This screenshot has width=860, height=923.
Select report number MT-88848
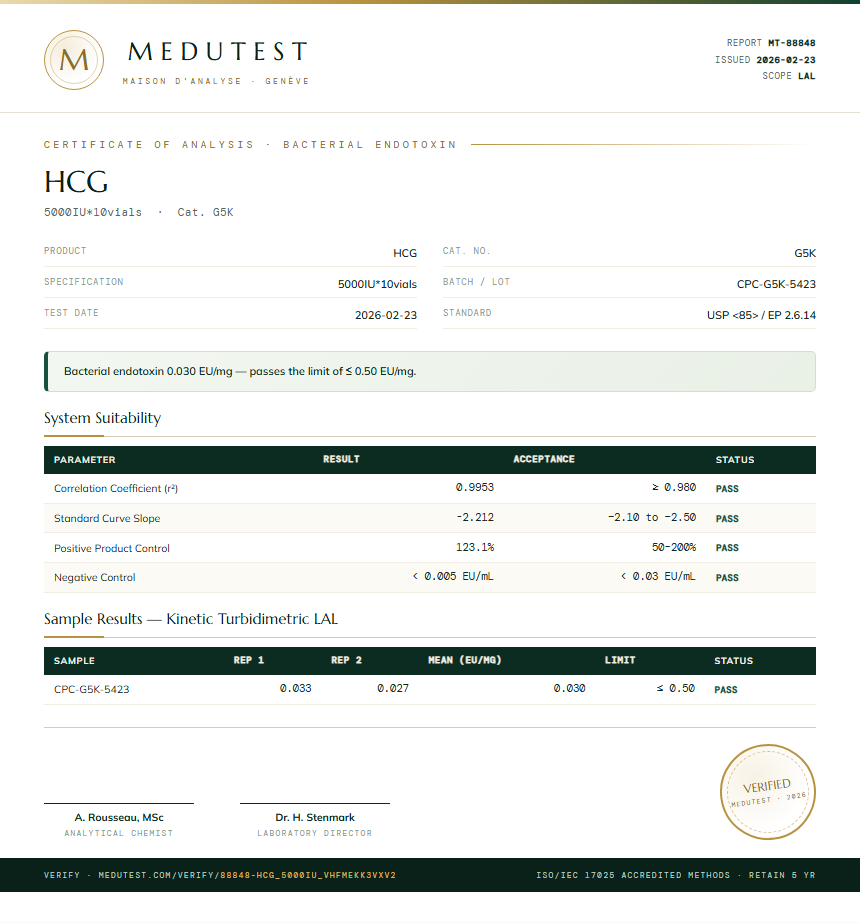click(x=792, y=43)
